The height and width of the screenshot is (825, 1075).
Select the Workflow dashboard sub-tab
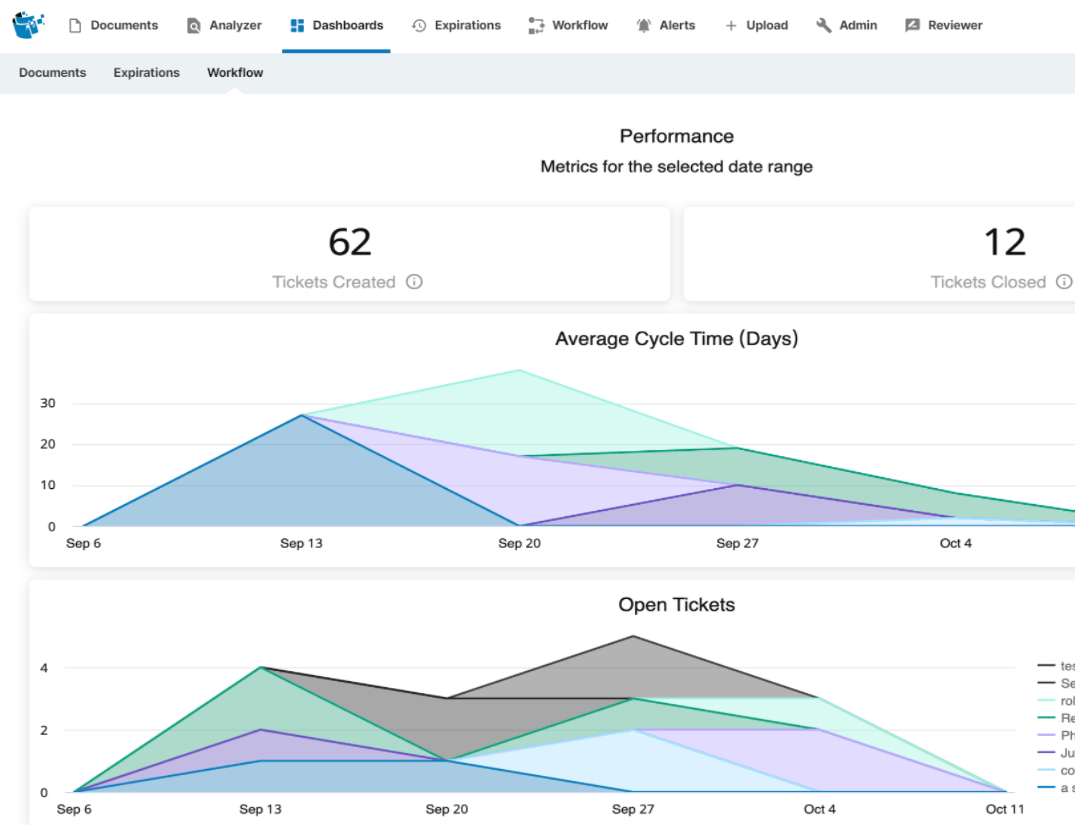(235, 73)
